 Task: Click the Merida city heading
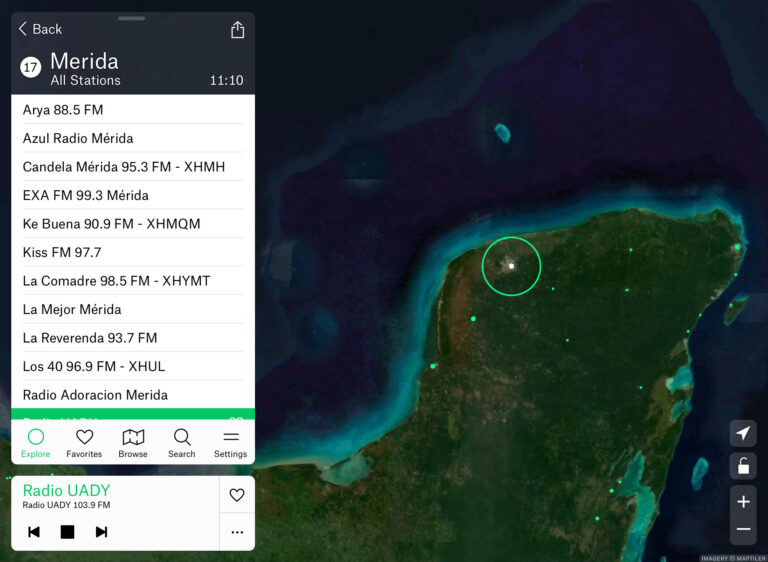click(84, 62)
